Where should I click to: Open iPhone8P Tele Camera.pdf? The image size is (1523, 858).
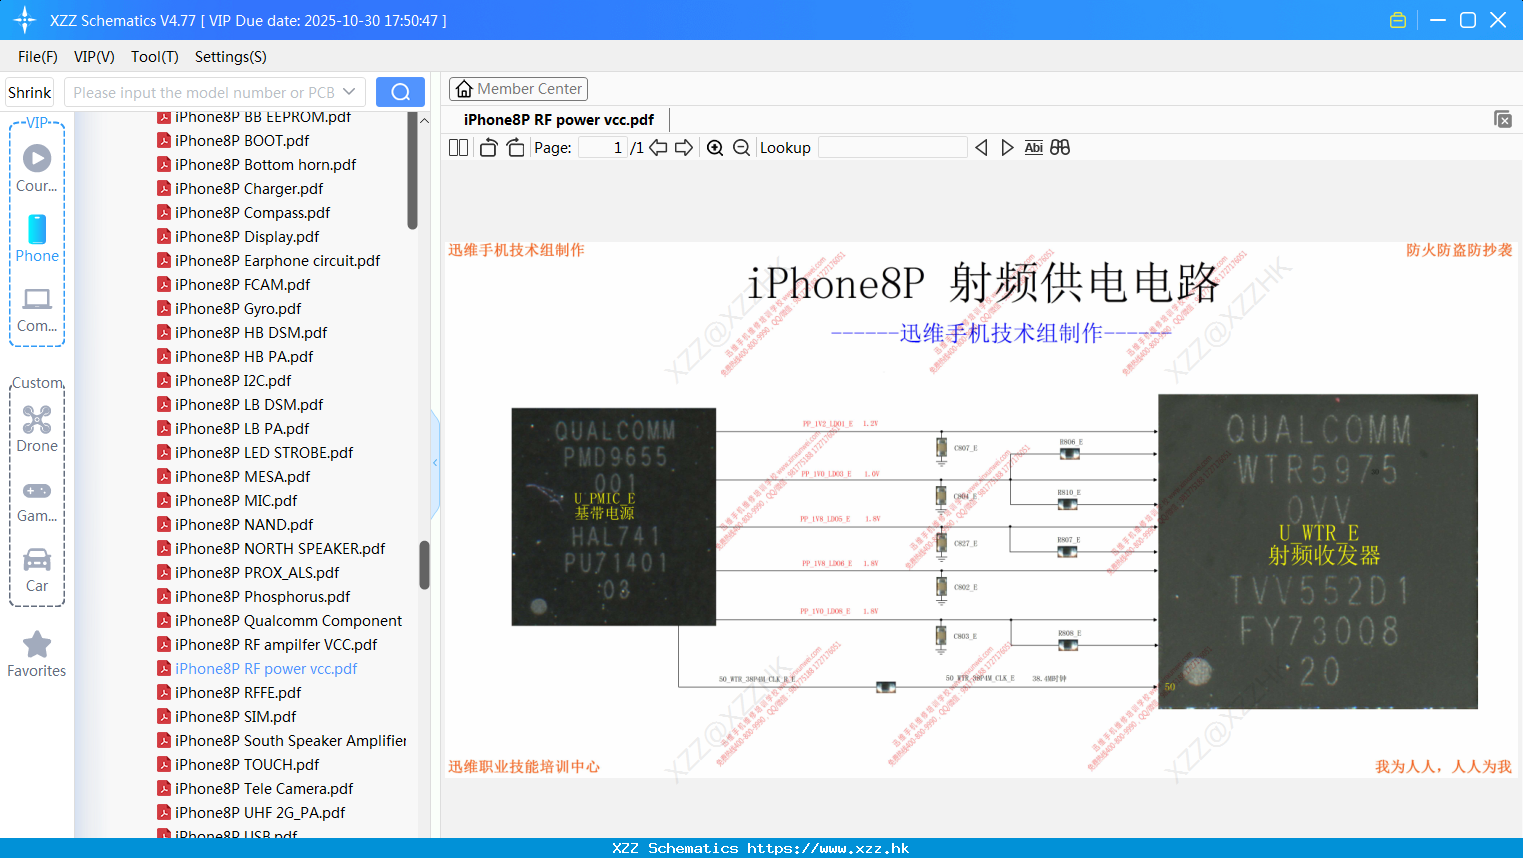[x=264, y=789]
